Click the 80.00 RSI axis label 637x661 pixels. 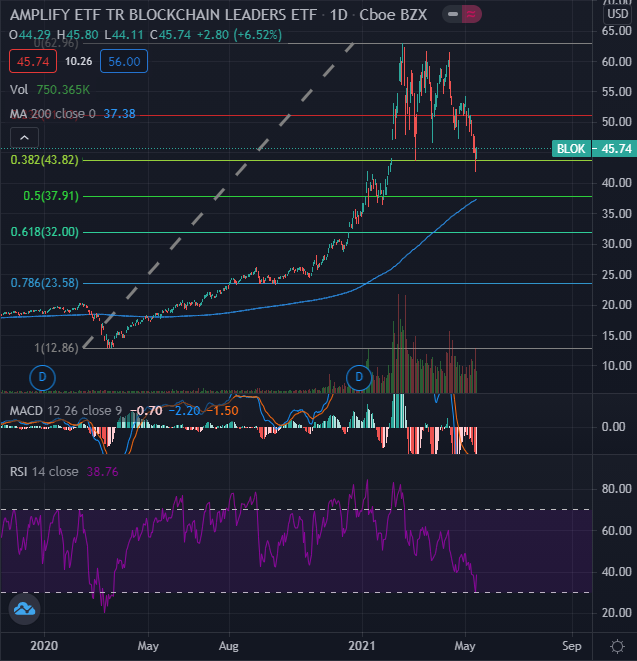(x=616, y=489)
